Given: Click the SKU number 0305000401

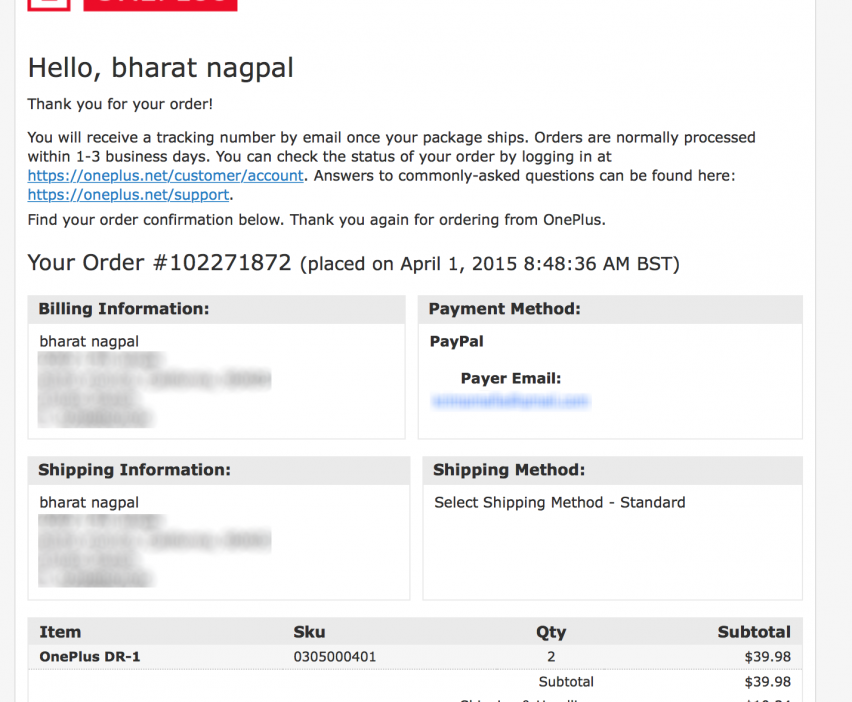Looking at the screenshot, I should 335,657.
